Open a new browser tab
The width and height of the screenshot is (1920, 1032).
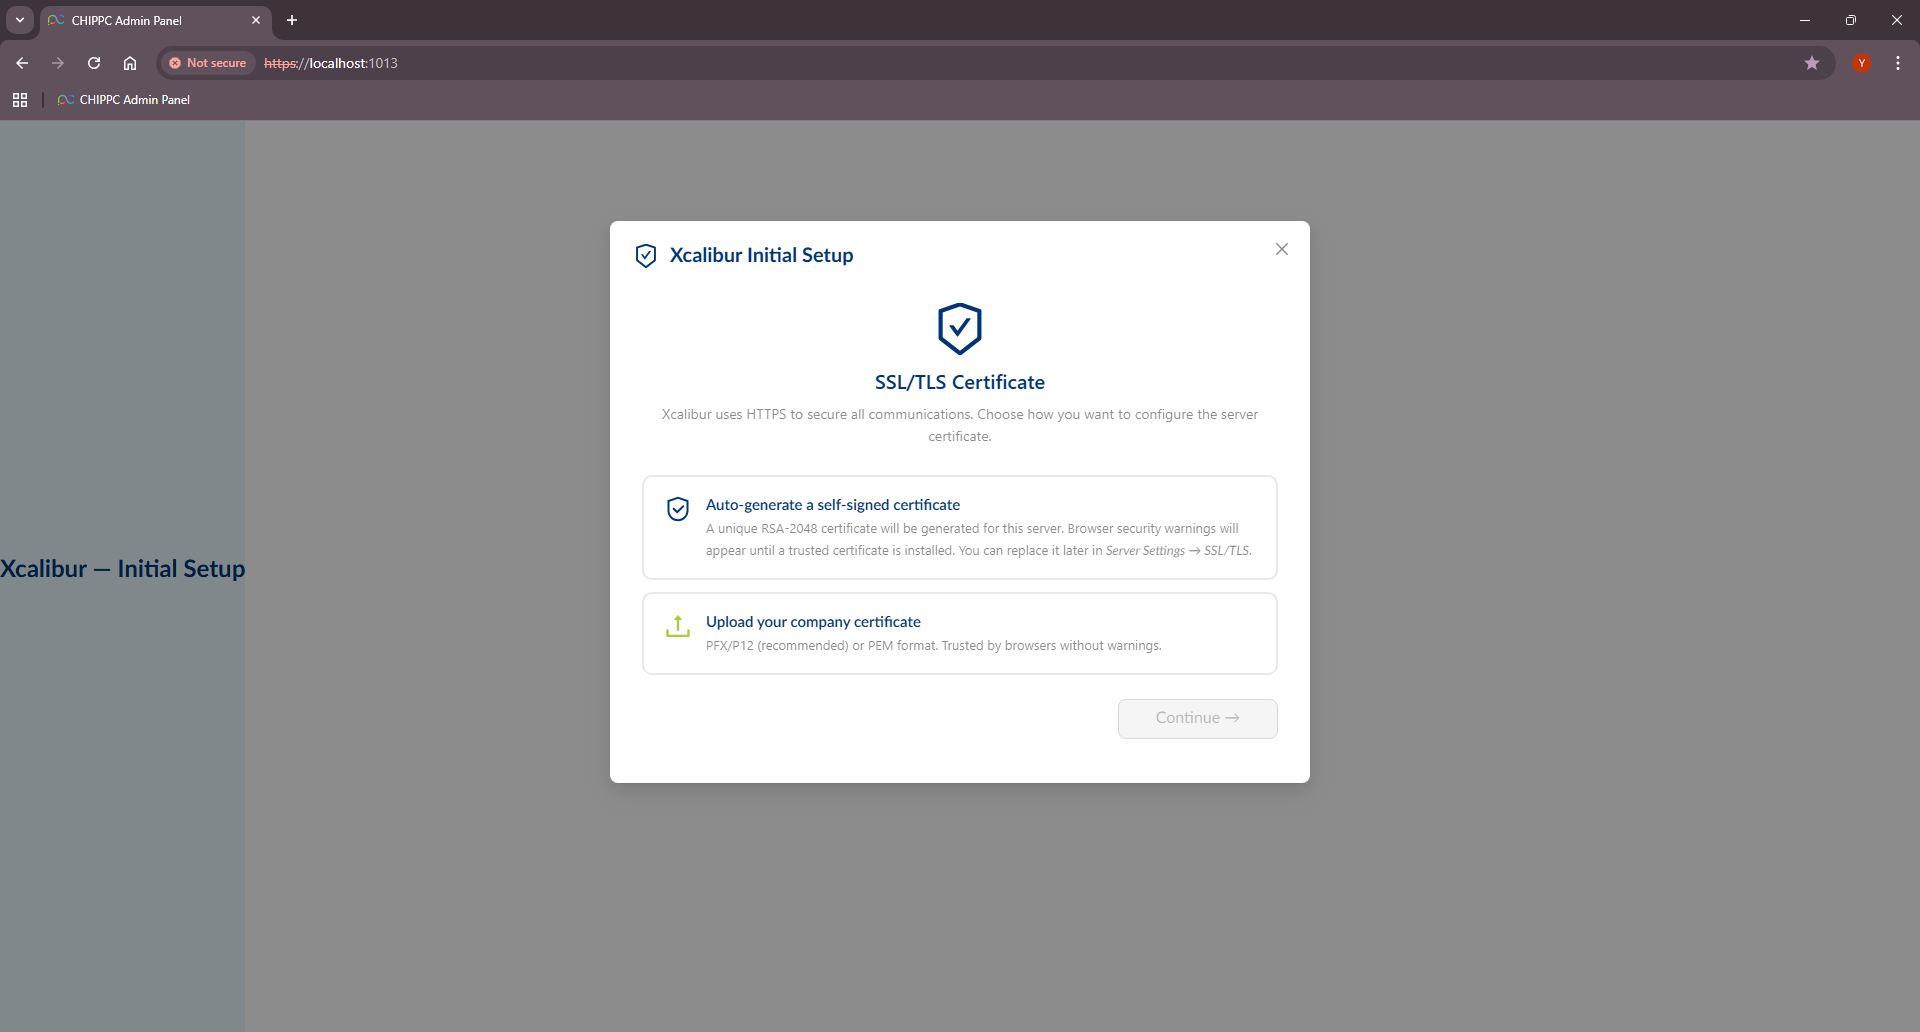point(291,20)
